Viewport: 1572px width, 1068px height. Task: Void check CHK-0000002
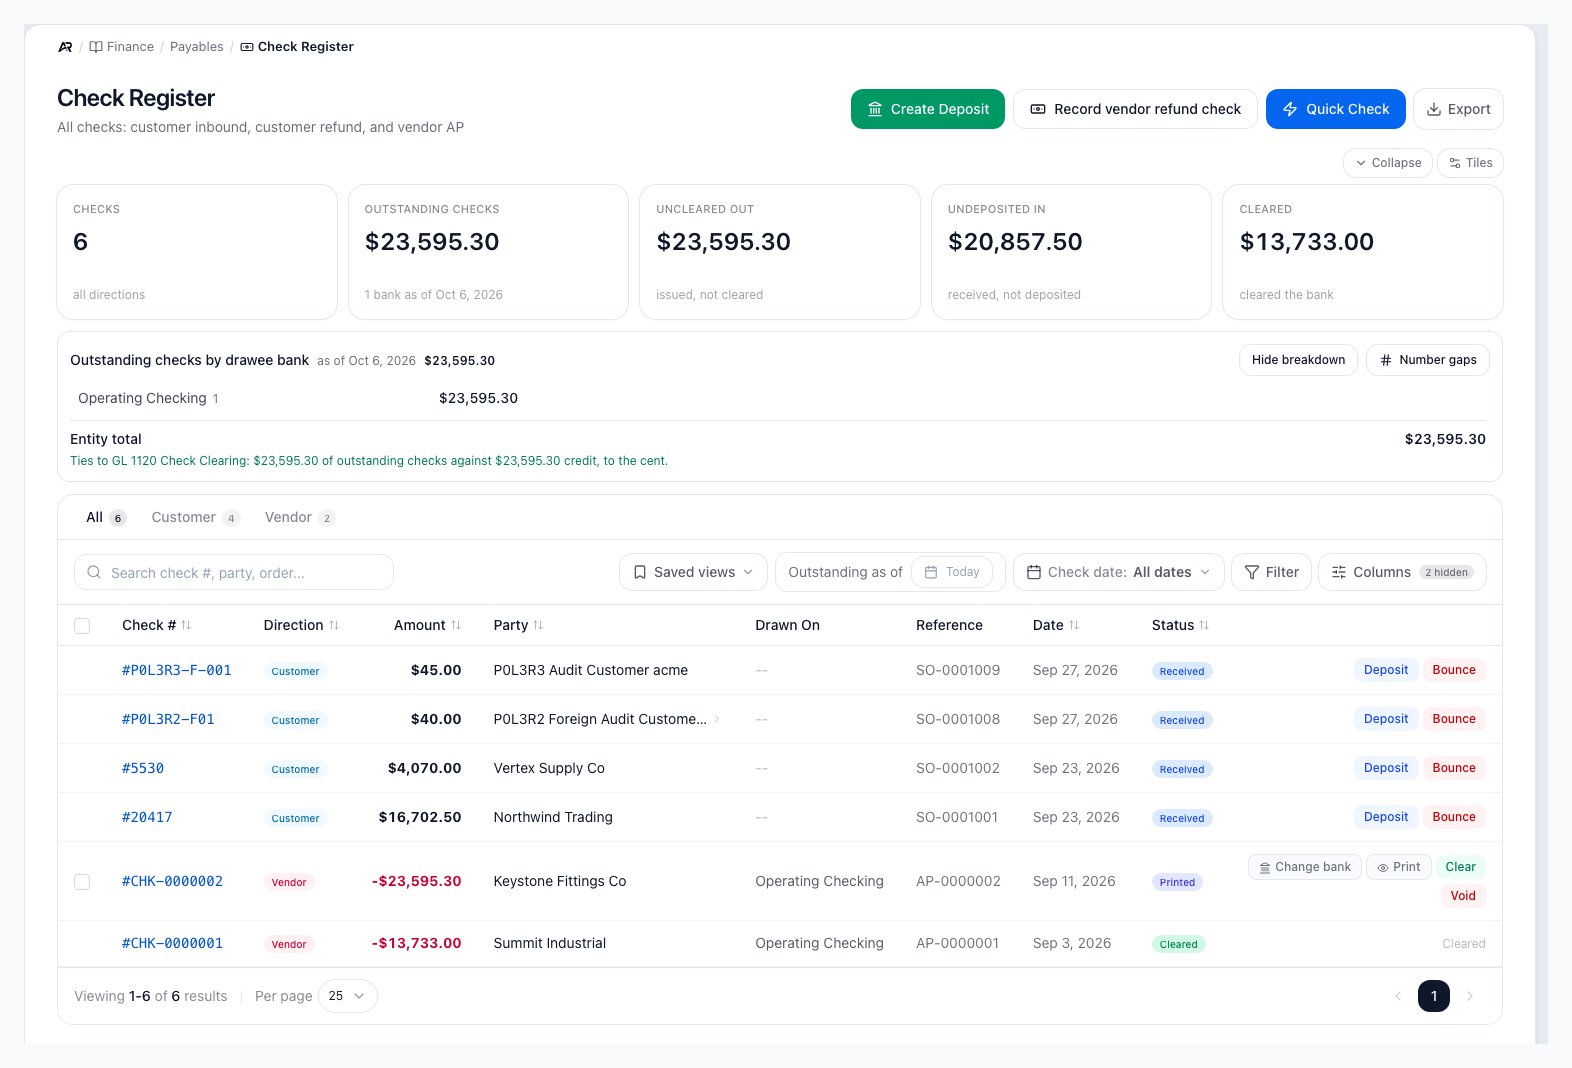coord(1463,896)
